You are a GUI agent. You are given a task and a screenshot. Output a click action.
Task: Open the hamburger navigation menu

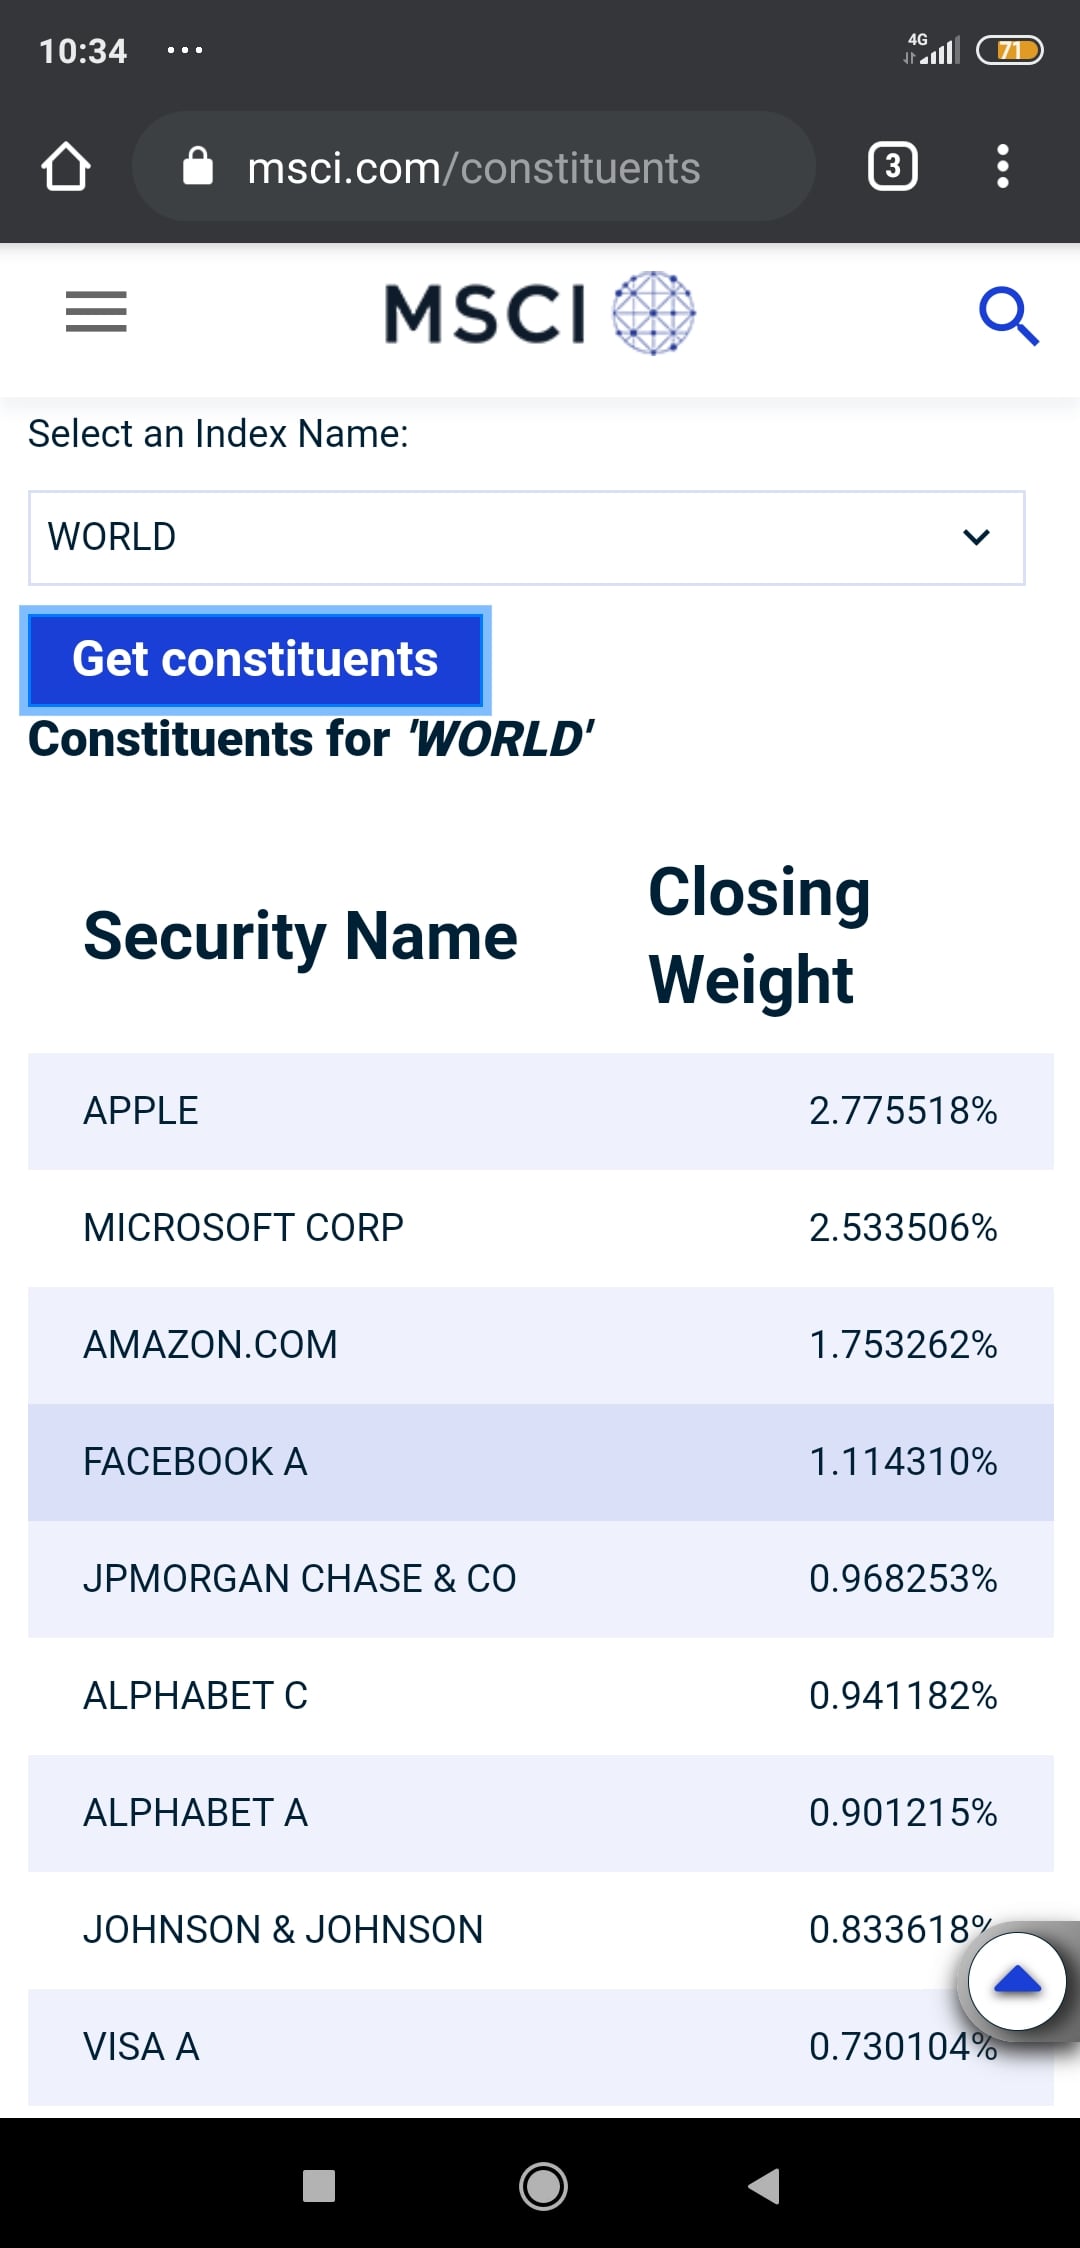tap(96, 311)
